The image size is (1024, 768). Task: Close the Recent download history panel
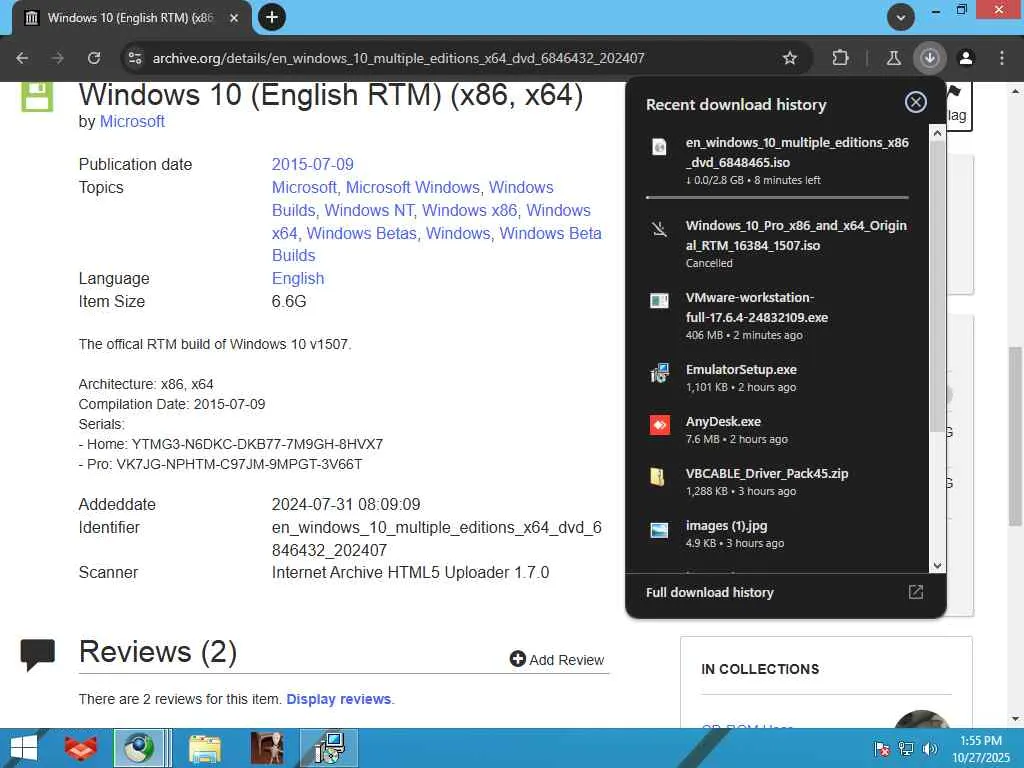coord(916,102)
